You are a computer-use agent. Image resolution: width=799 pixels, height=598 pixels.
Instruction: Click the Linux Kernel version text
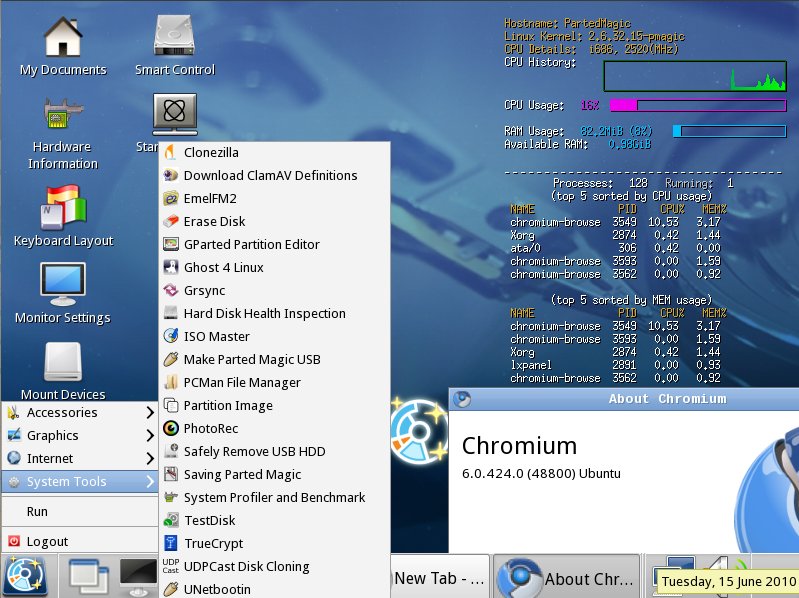[594, 36]
